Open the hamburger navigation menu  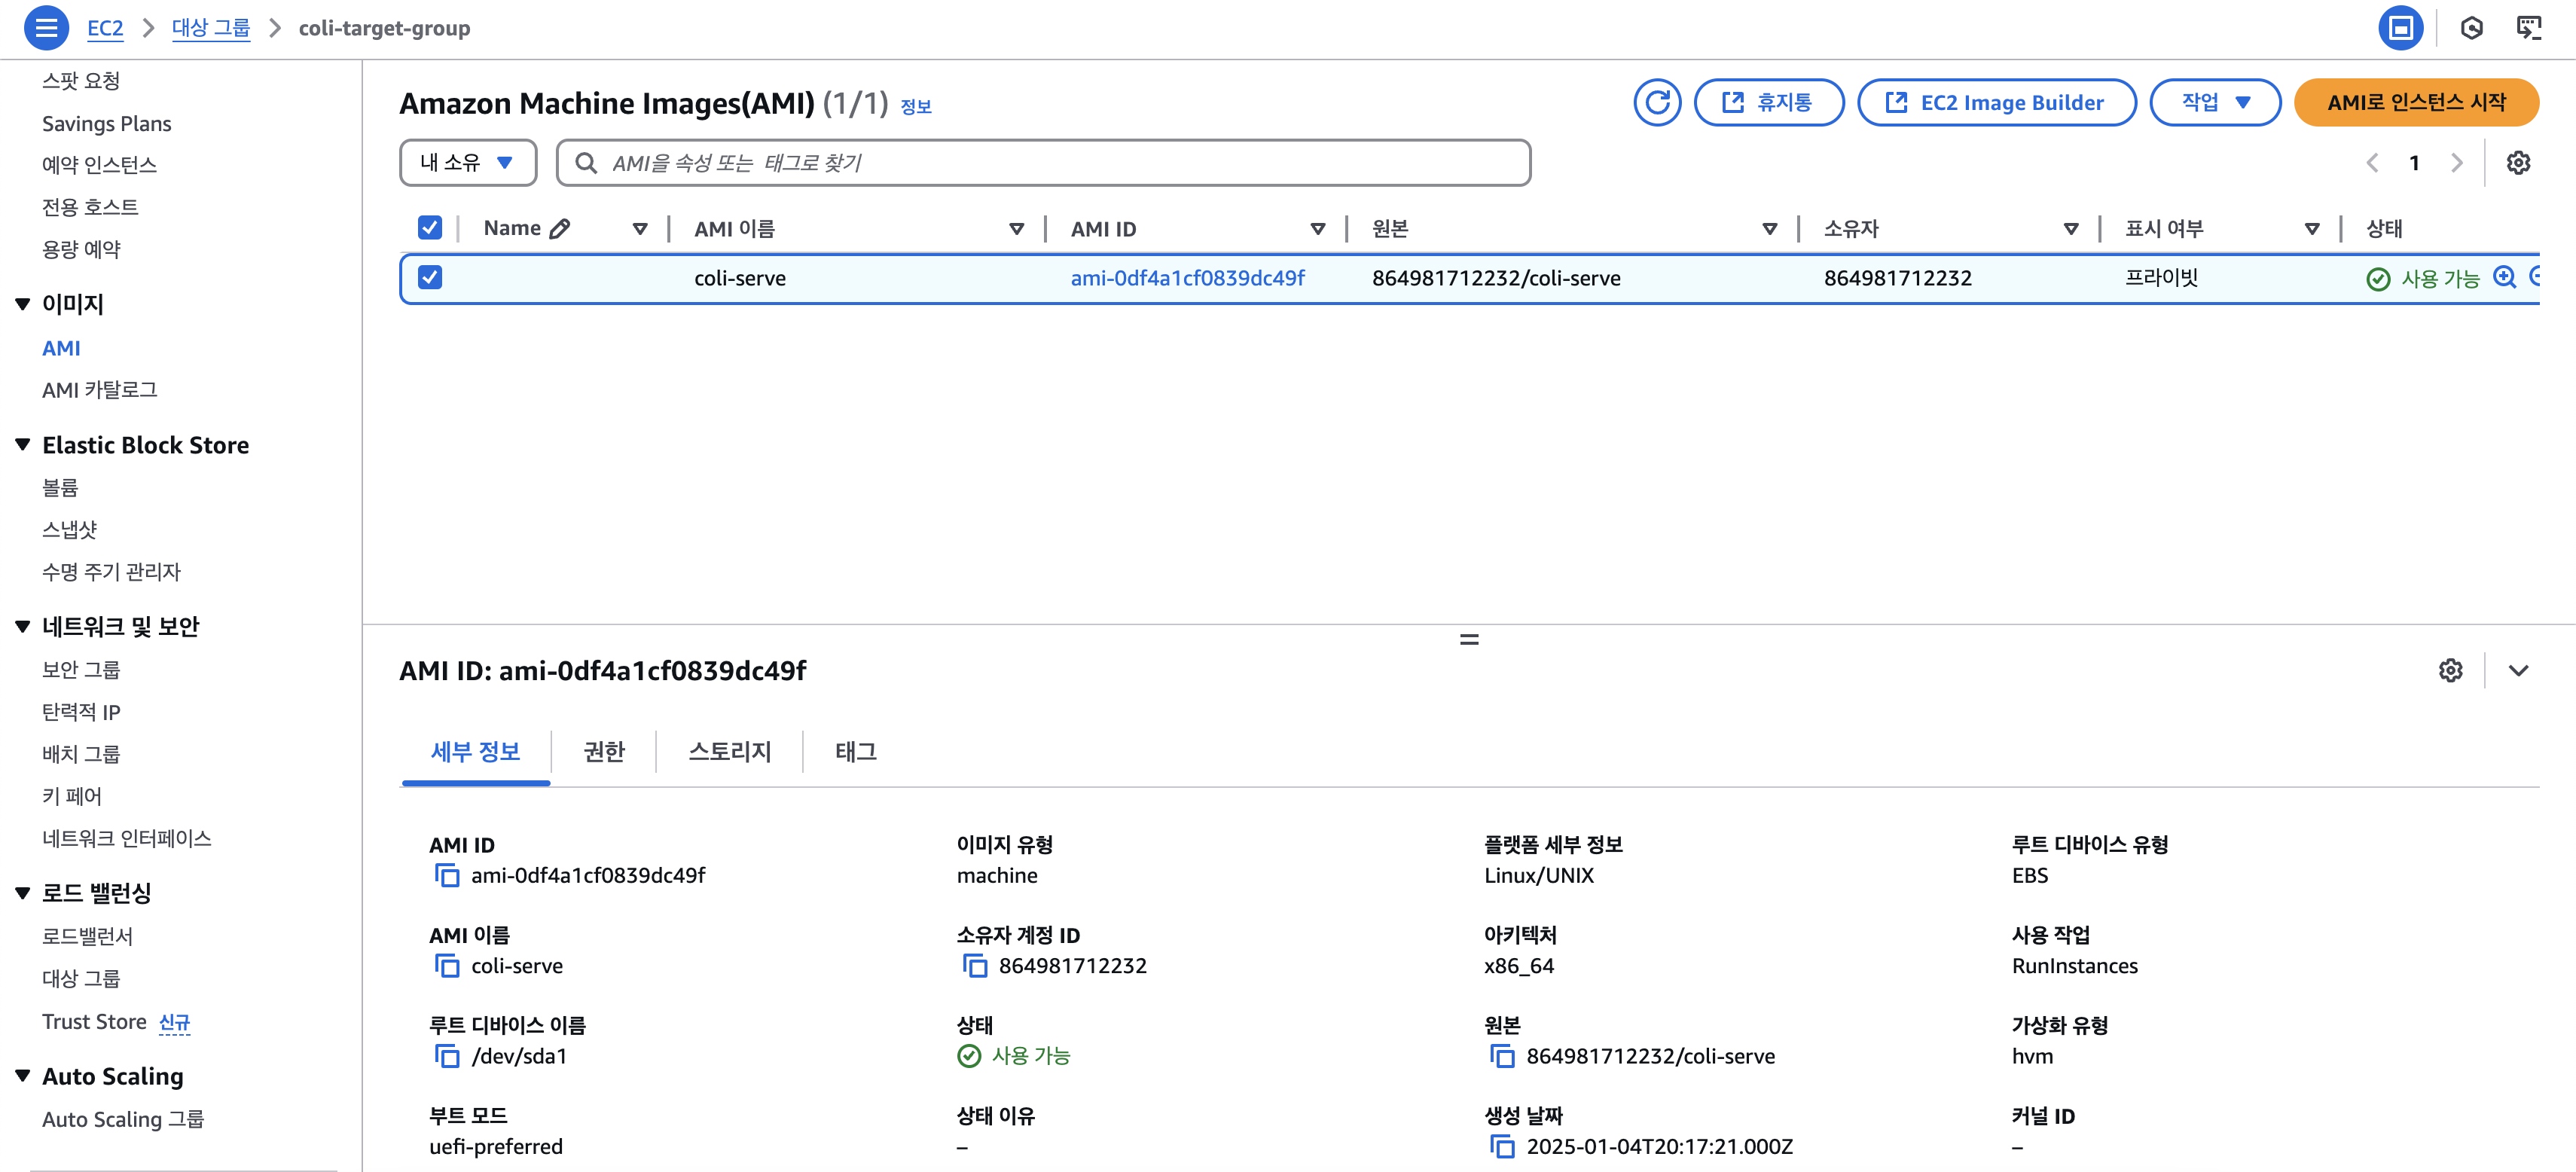[x=46, y=27]
